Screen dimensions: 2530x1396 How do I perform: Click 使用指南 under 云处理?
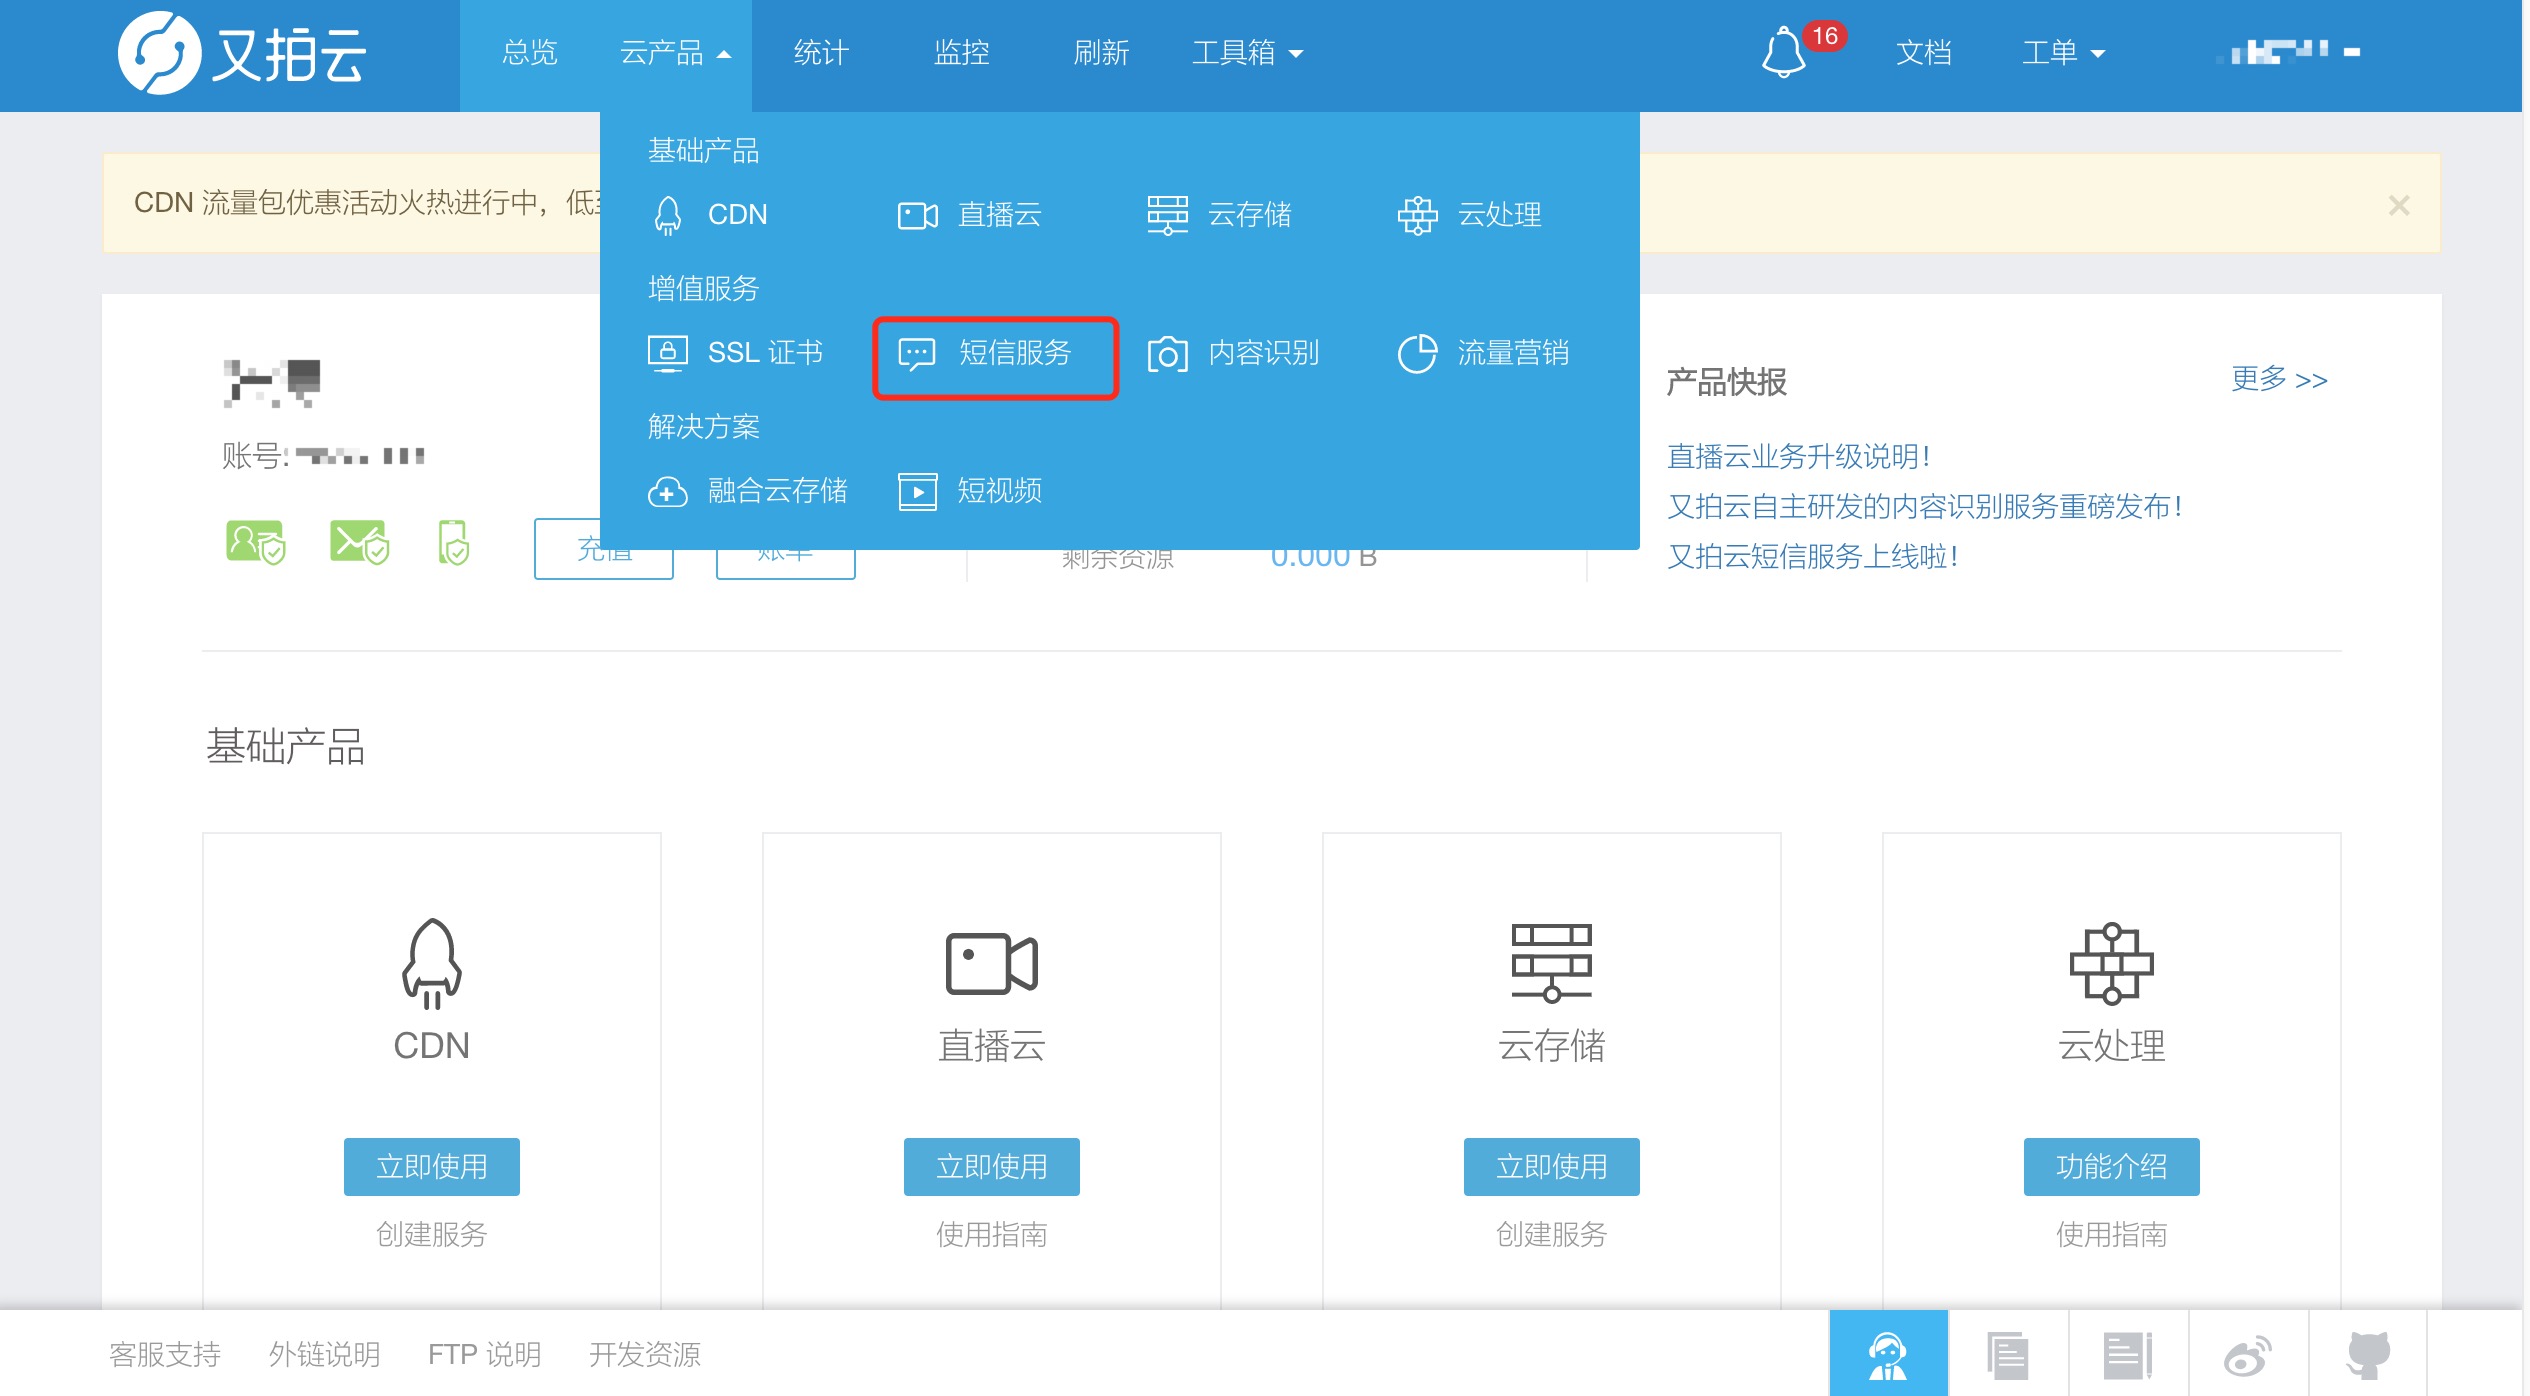(x=2111, y=1235)
